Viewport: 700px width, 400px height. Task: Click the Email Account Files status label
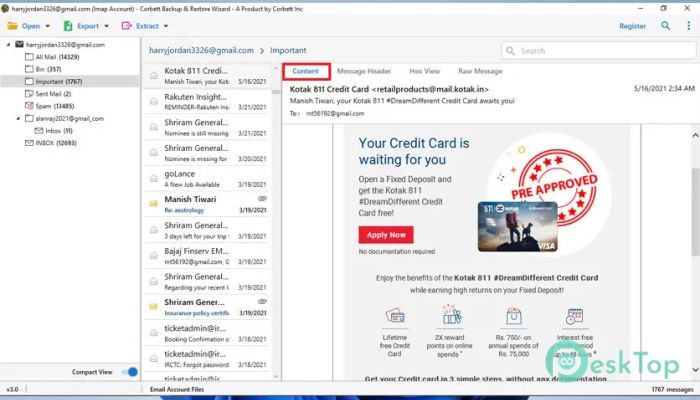[x=177, y=389]
